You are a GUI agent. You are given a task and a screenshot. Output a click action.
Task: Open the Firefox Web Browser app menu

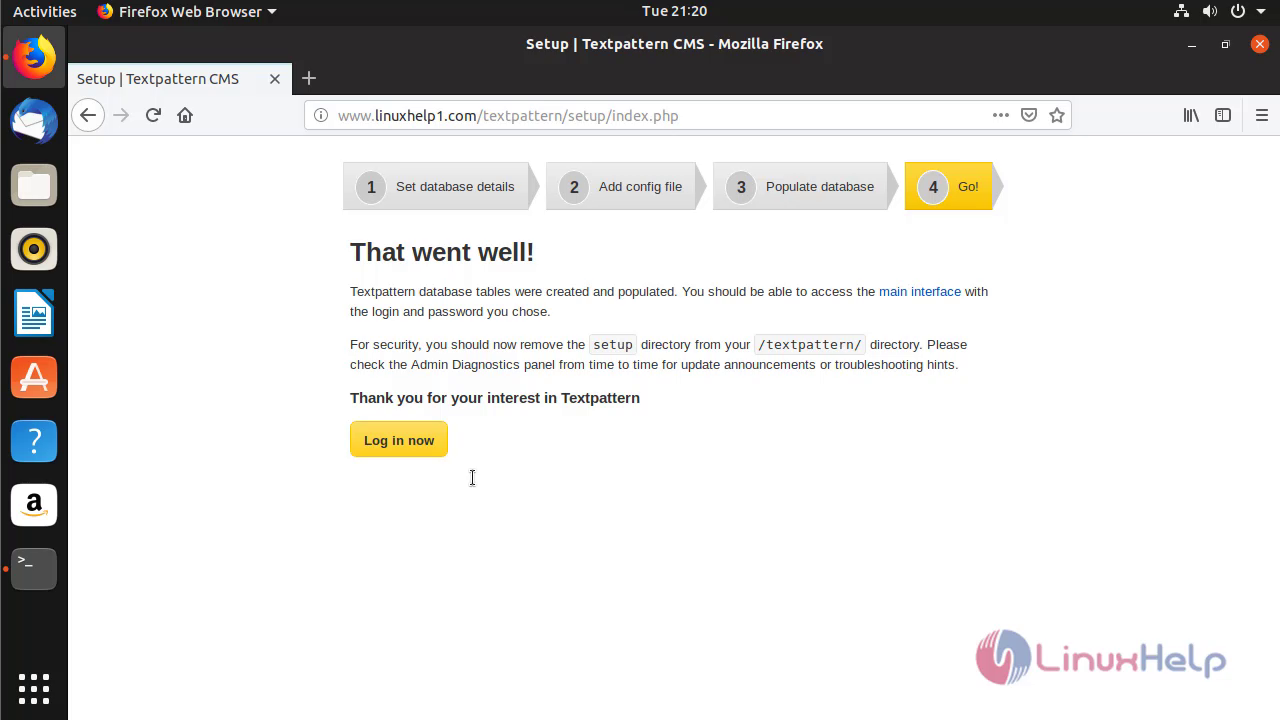[187, 11]
